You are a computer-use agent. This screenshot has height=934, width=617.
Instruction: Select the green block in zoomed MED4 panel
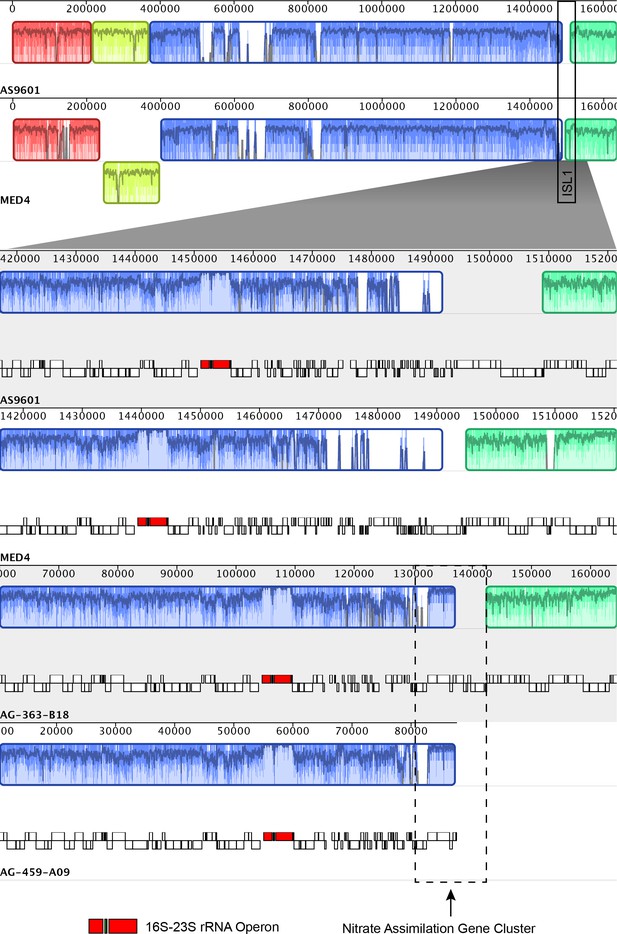click(x=541, y=450)
